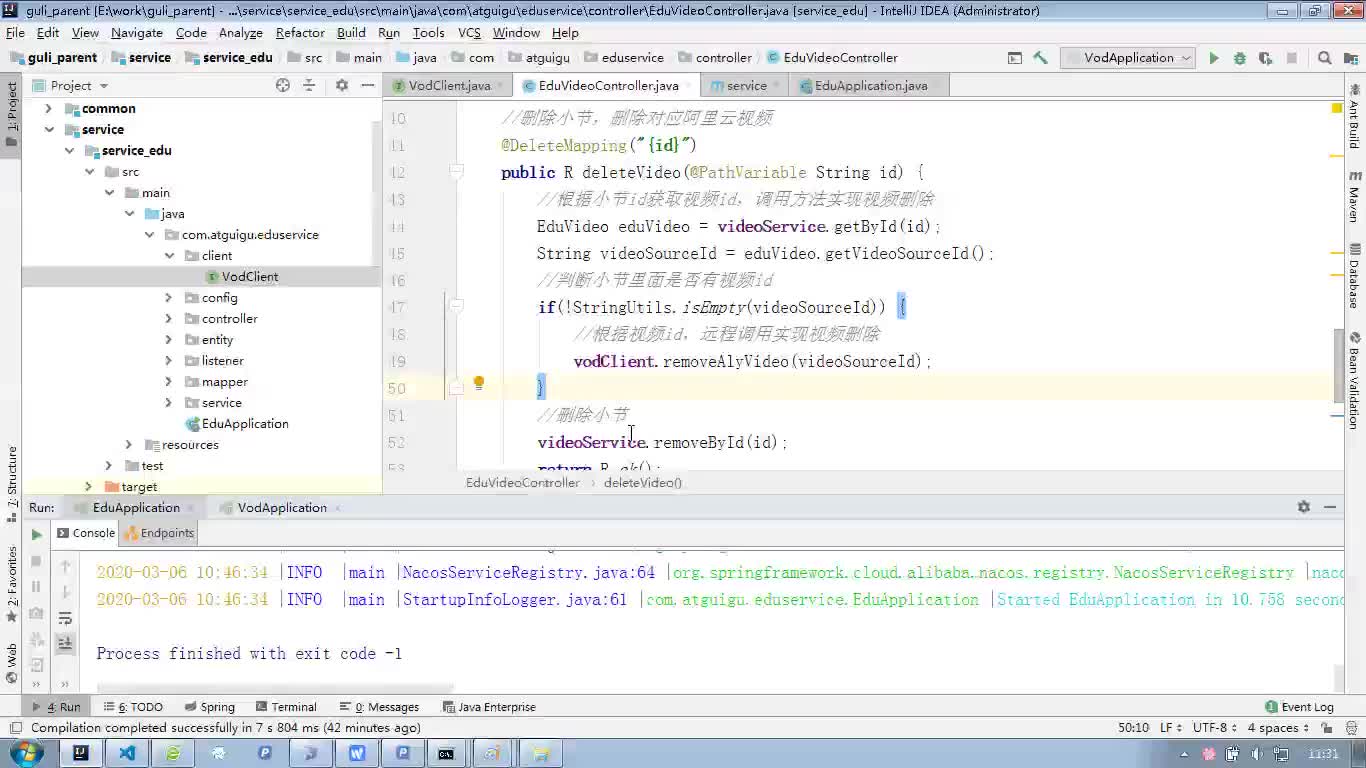The height and width of the screenshot is (768, 1366).
Task: Open the Maven side tool window
Action: 1355,196
